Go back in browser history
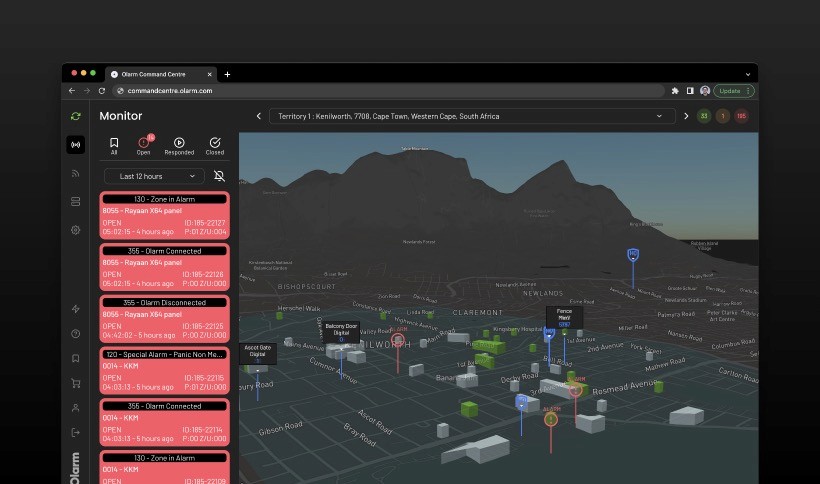 72,90
